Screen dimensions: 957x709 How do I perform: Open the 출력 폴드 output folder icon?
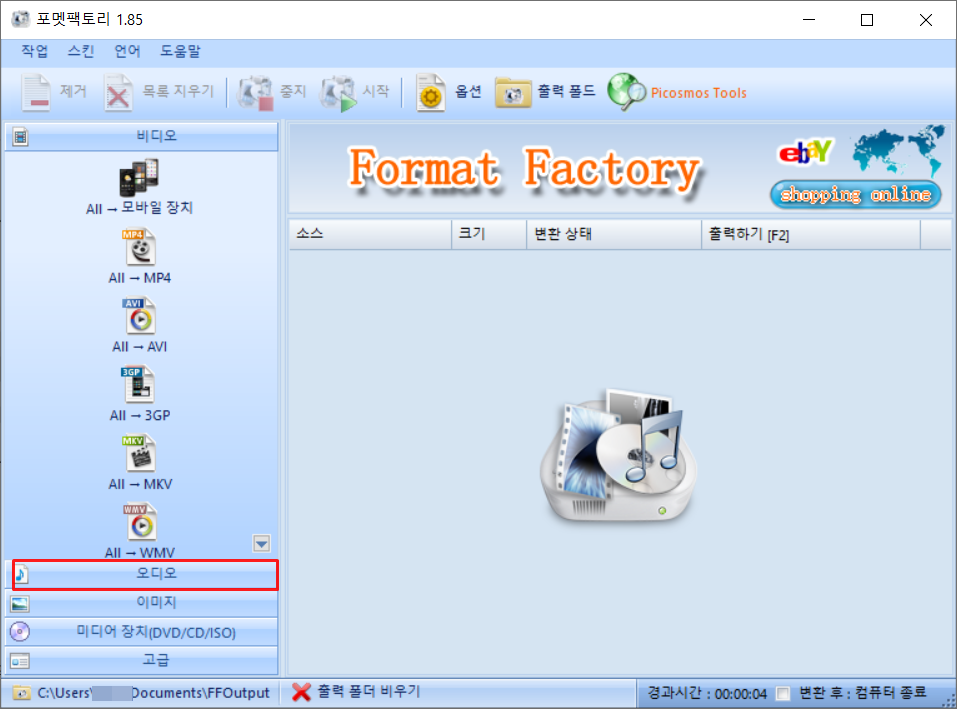pyautogui.click(x=513, y=93)
